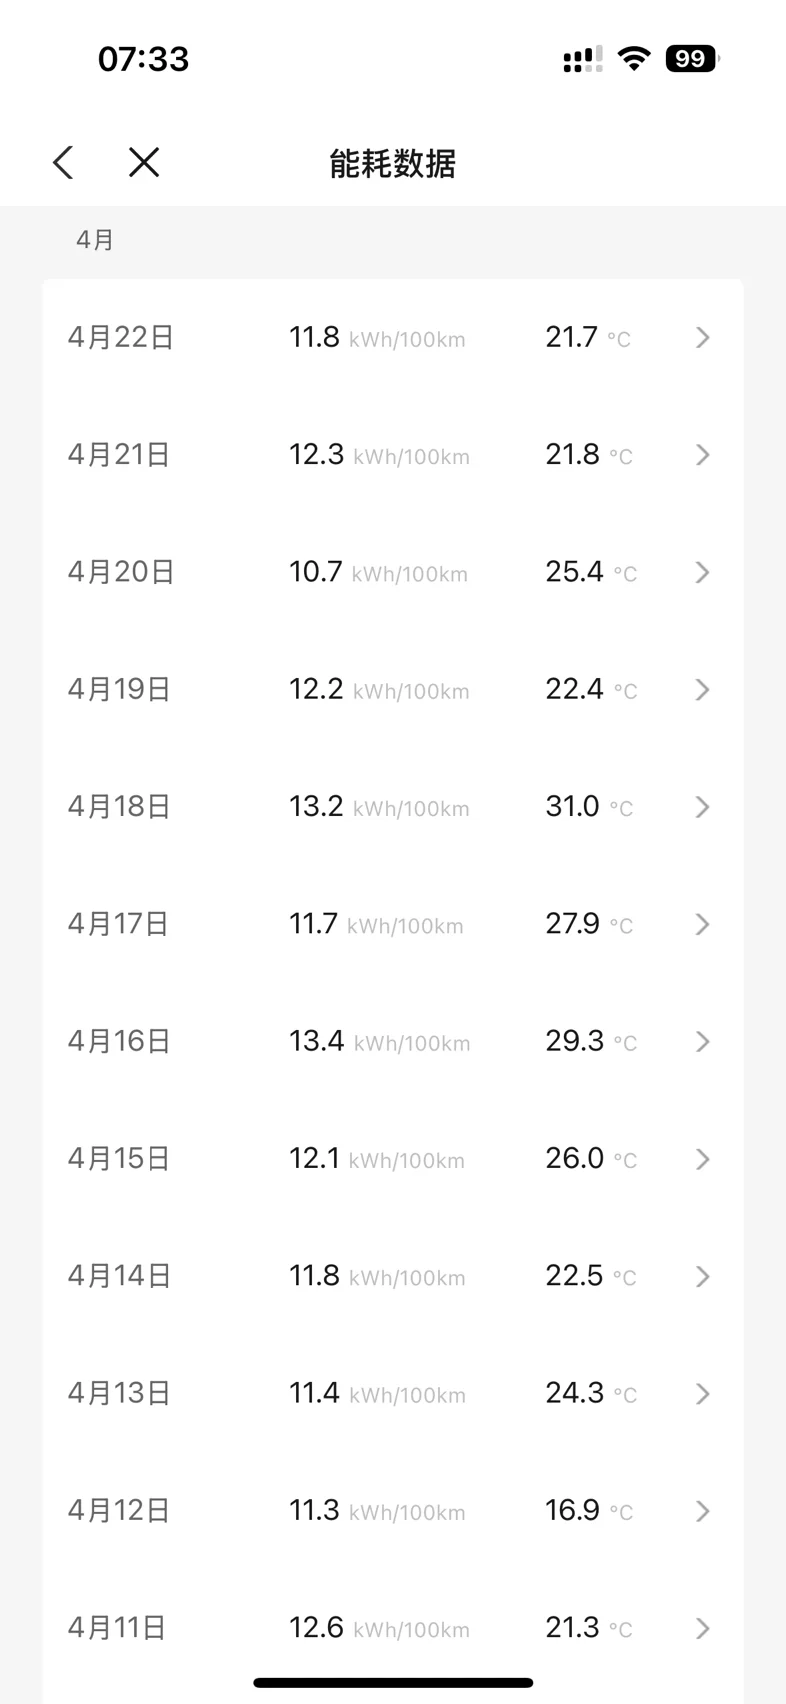786x1704 pixels.
Task: Expand the 4月20日 entry chevron
Action: point(702,572)
